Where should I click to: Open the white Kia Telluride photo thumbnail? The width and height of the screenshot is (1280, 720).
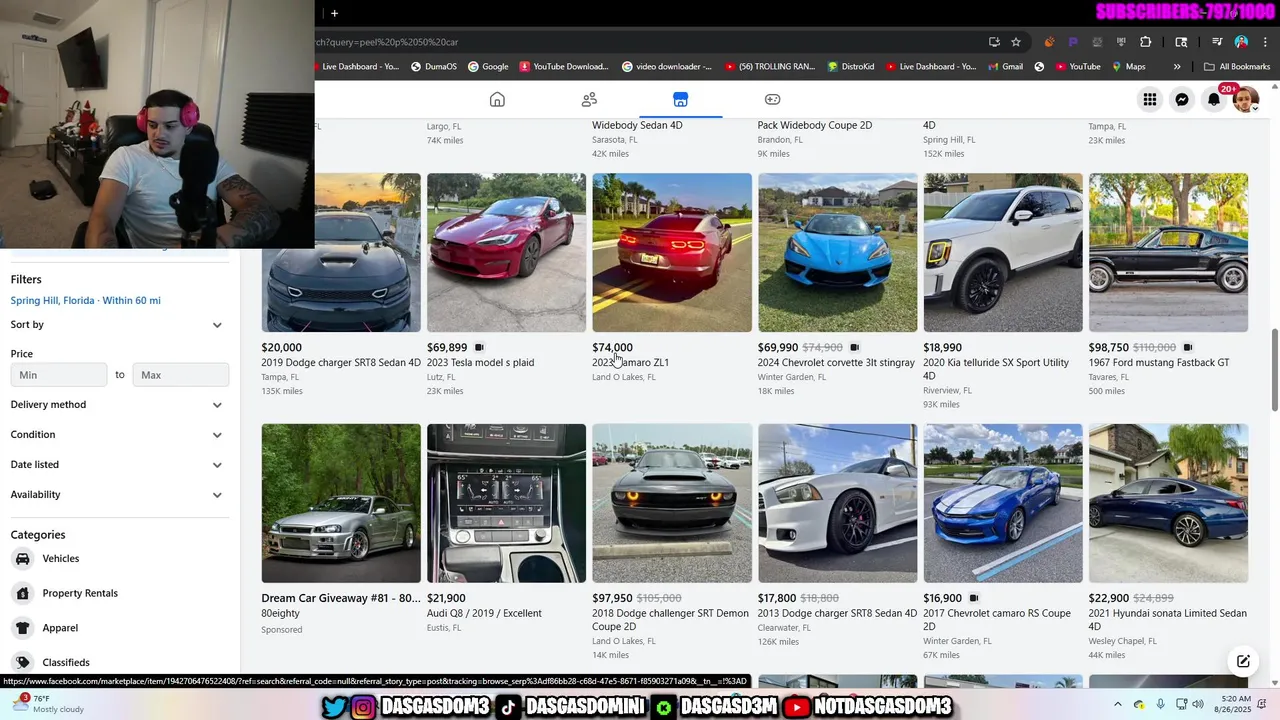coord(1003,252)
